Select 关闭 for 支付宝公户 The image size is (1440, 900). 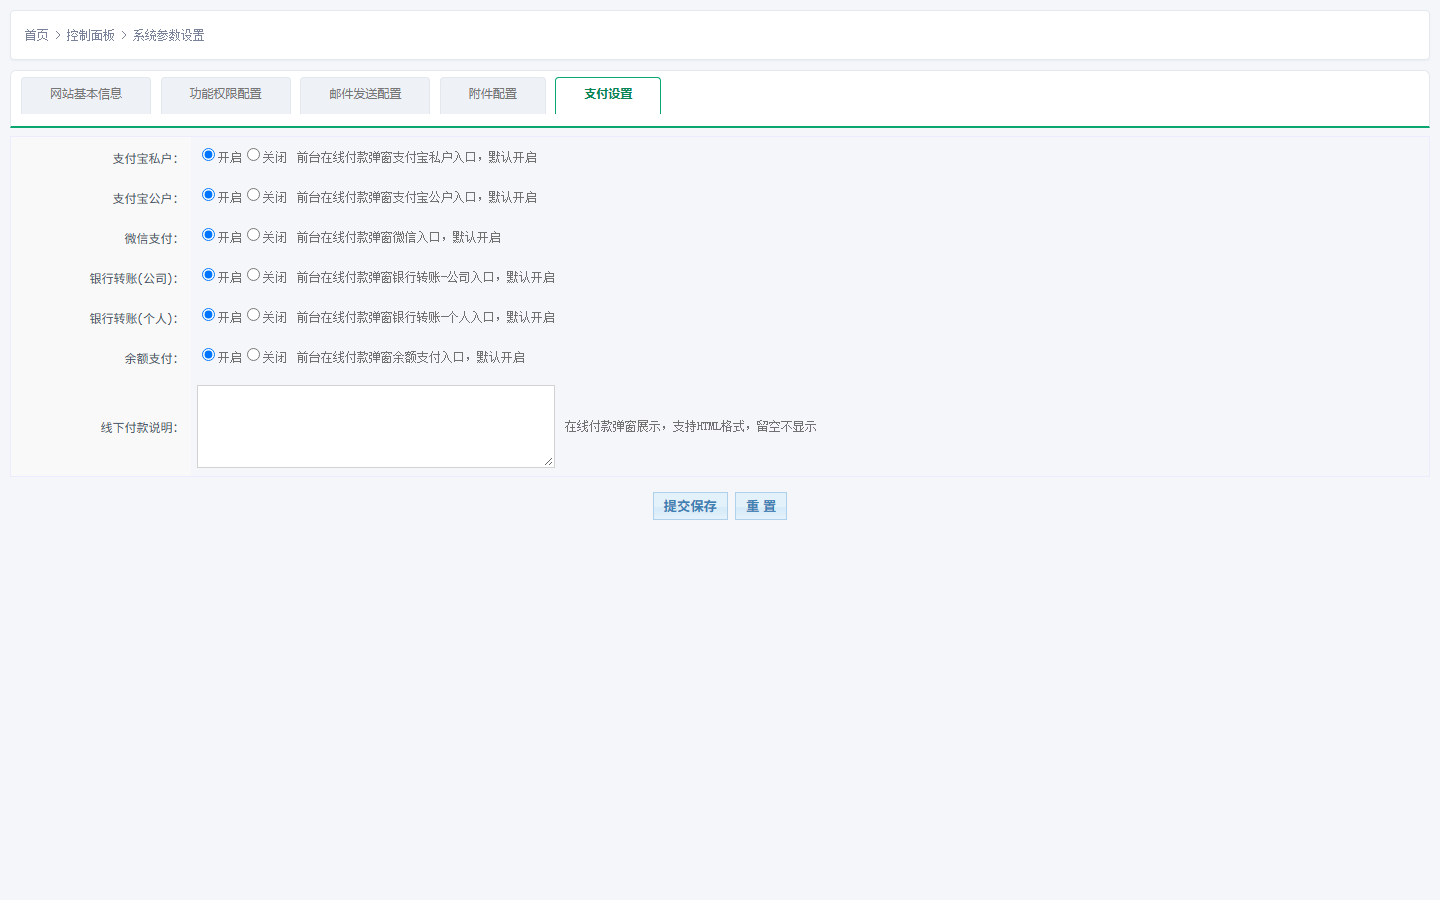pos(253,195)
